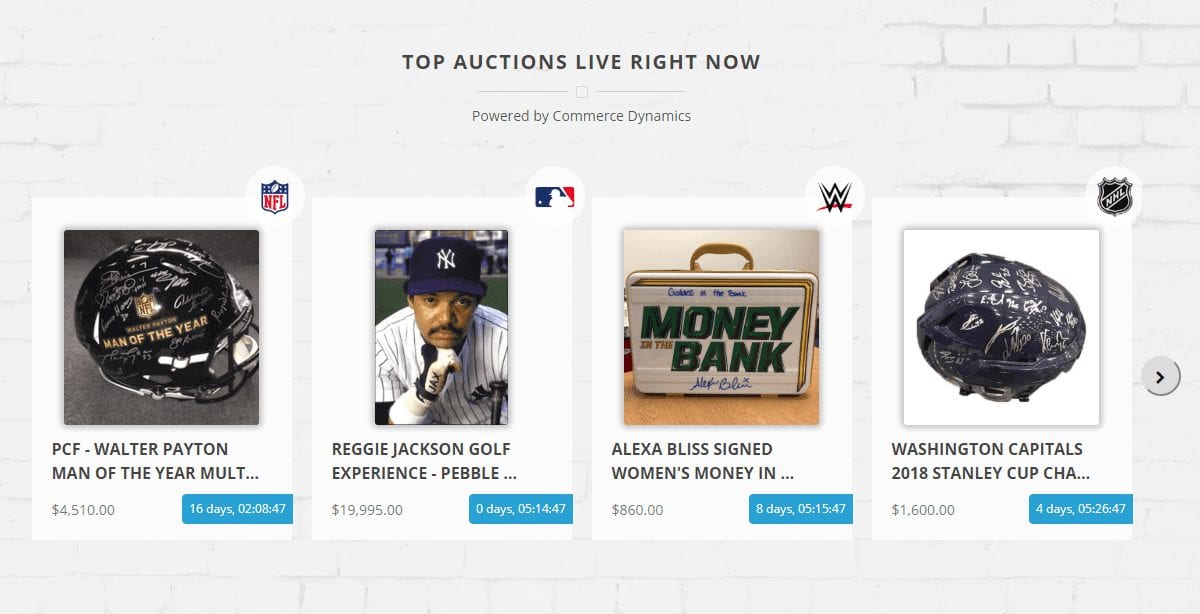The height and width of the screenshot is (614, 1200).
Task: Click the NFL league badge icon
Action: (274, 196)
